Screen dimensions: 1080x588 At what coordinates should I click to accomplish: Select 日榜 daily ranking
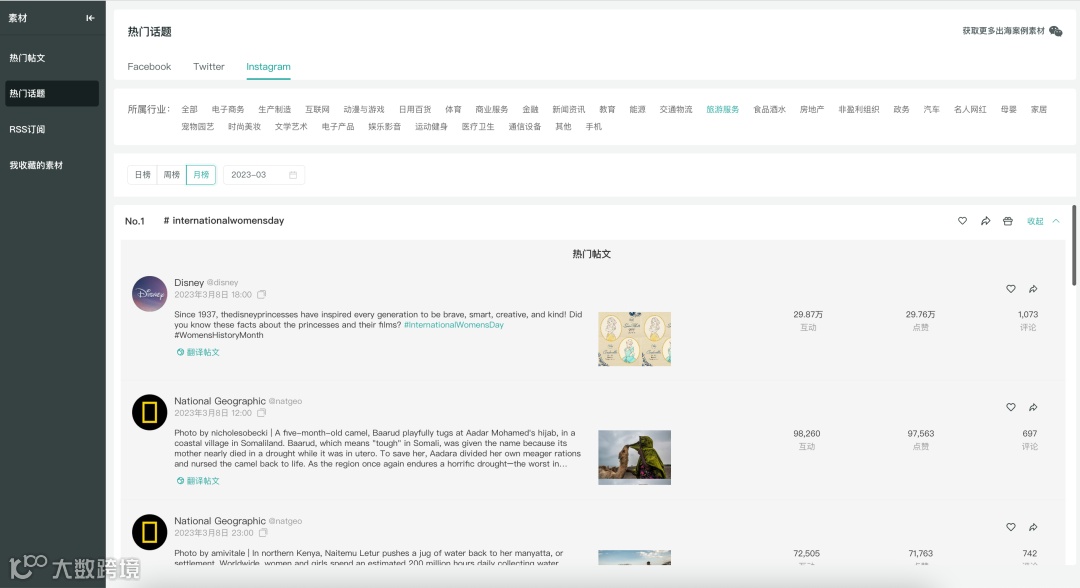click(x=143, y=175)
